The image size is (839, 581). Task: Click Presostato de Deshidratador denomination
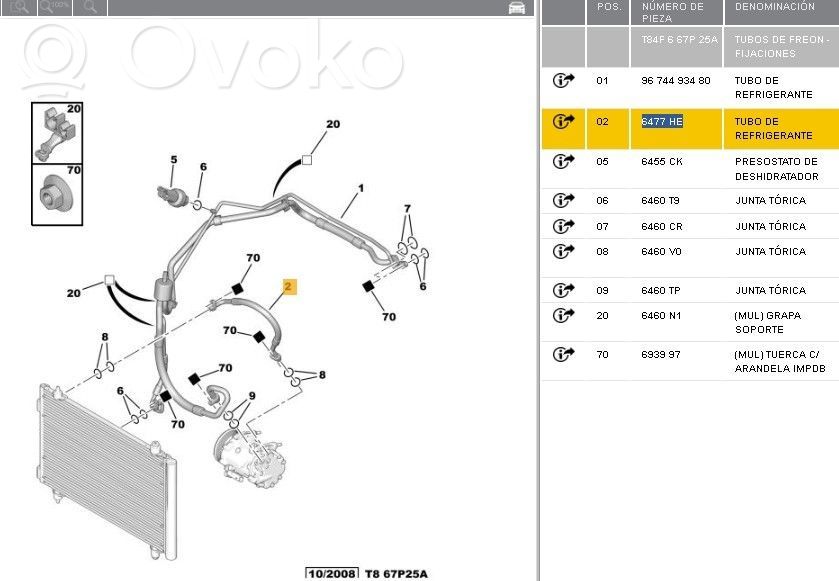tap(776, 169)
